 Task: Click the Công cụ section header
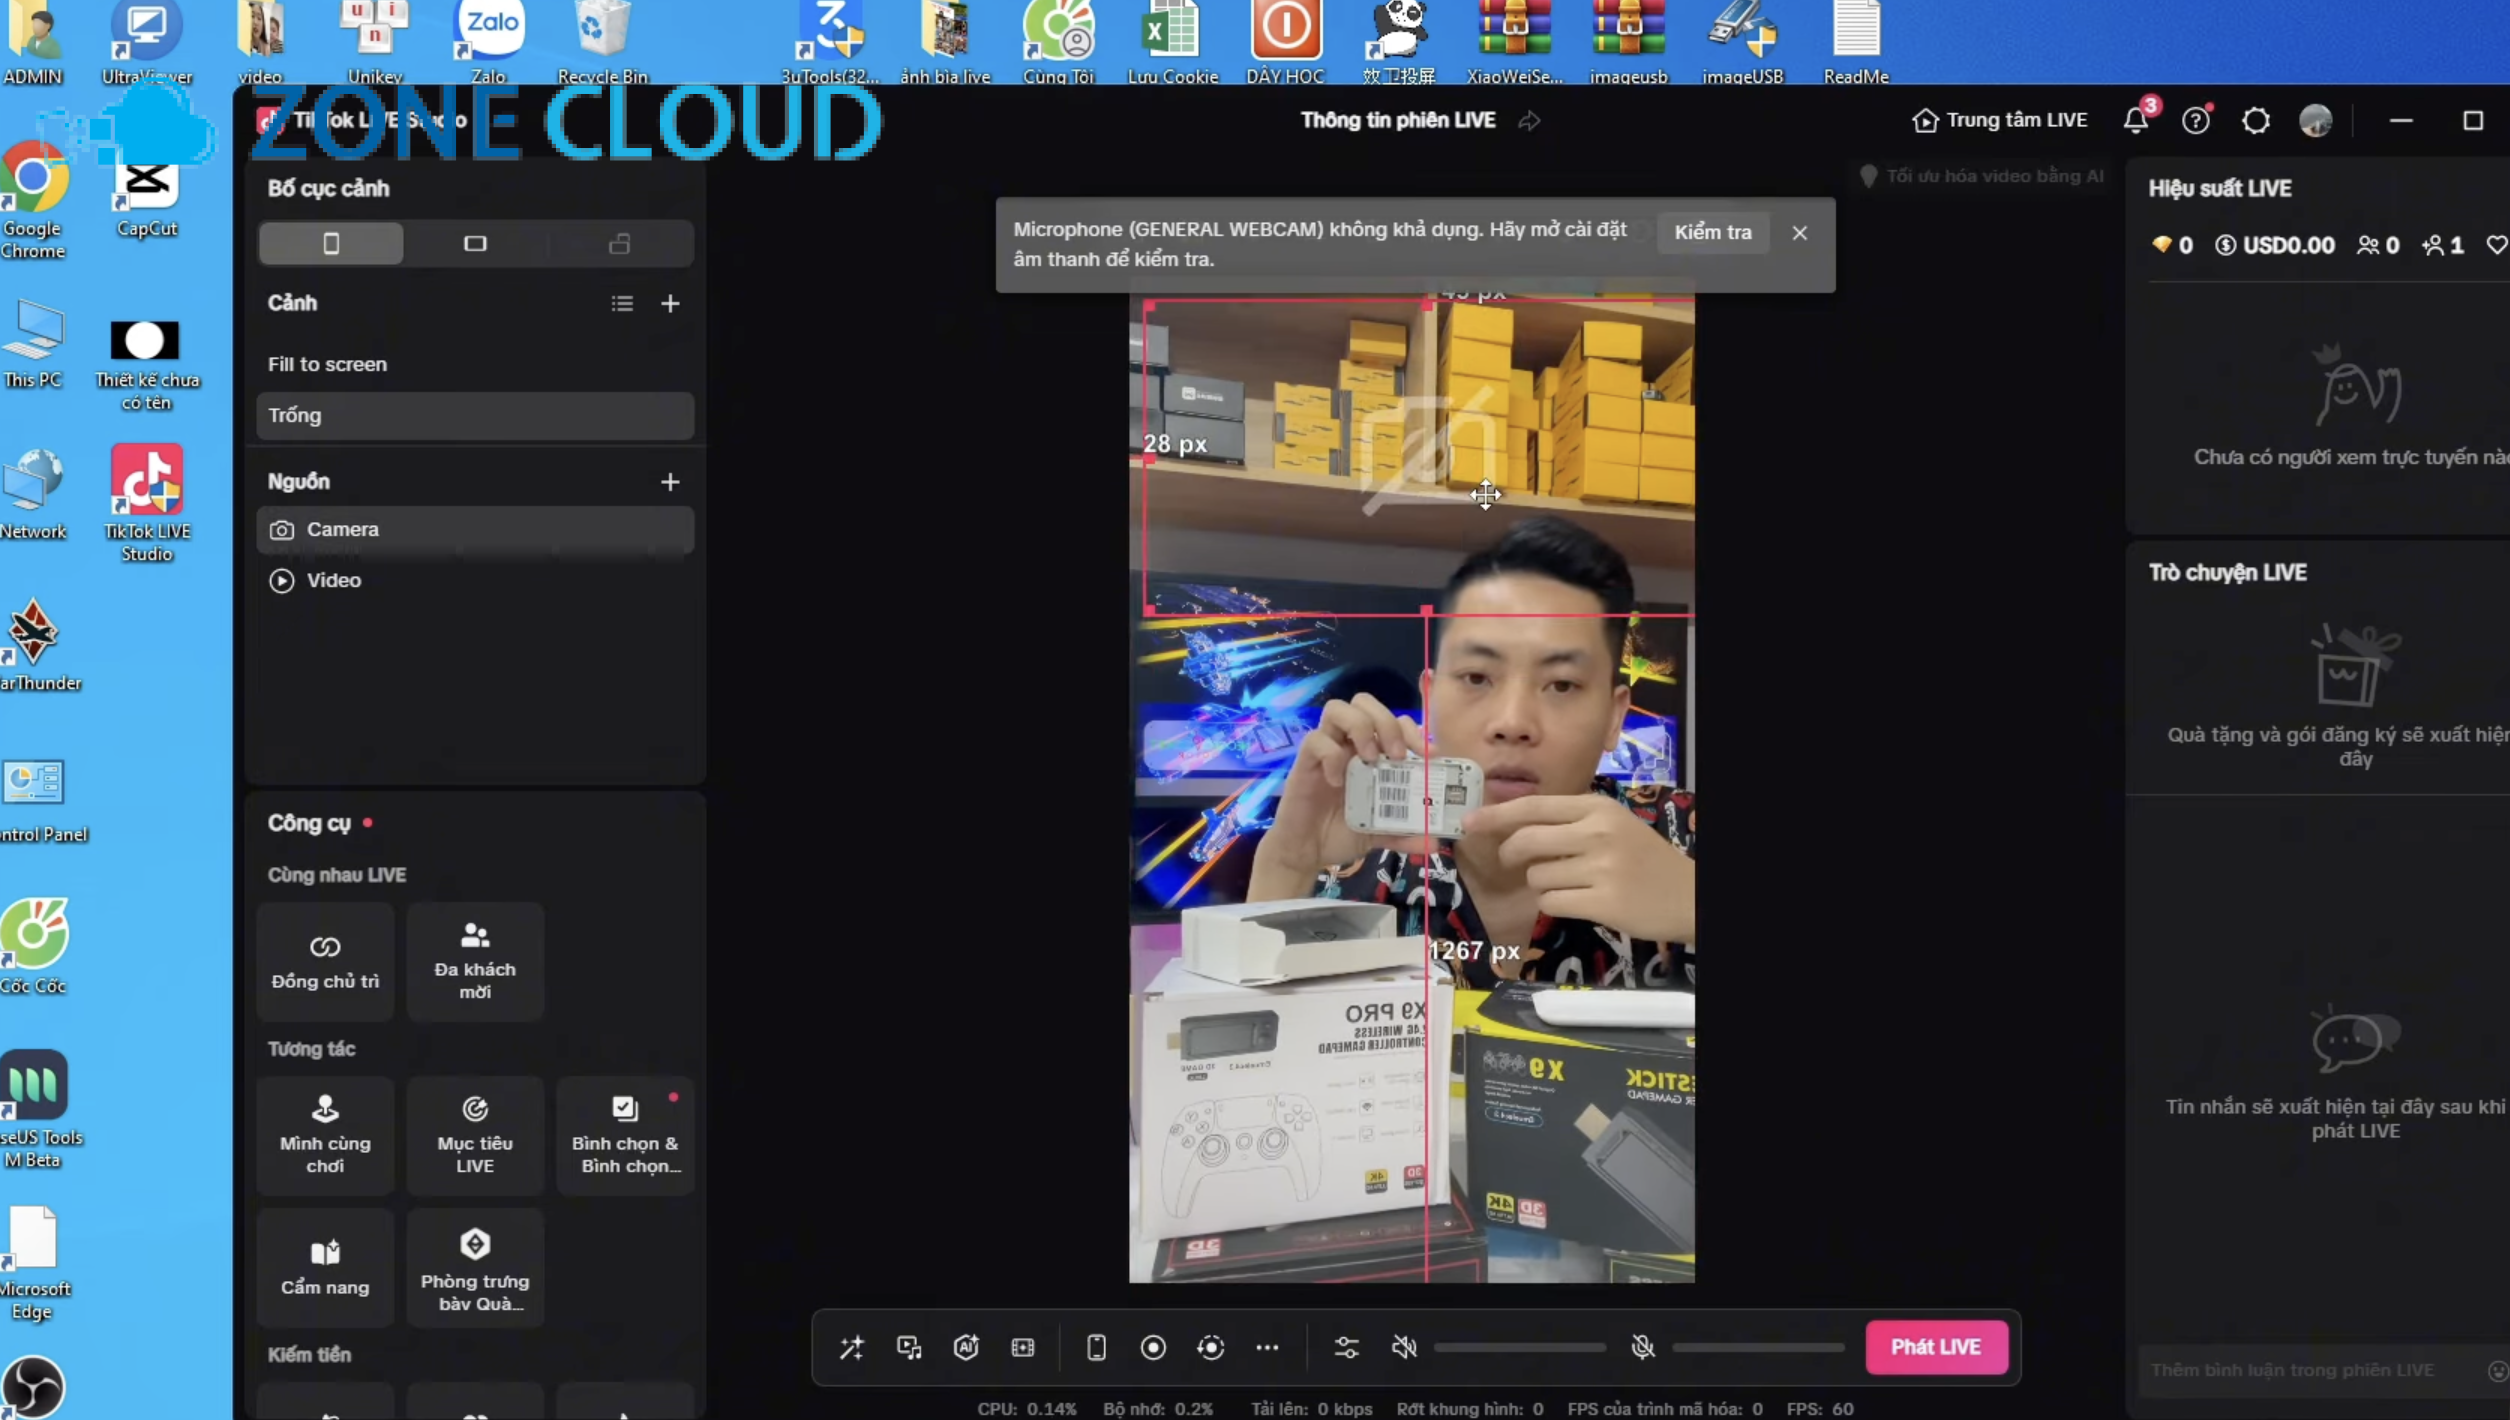point(309,823)
